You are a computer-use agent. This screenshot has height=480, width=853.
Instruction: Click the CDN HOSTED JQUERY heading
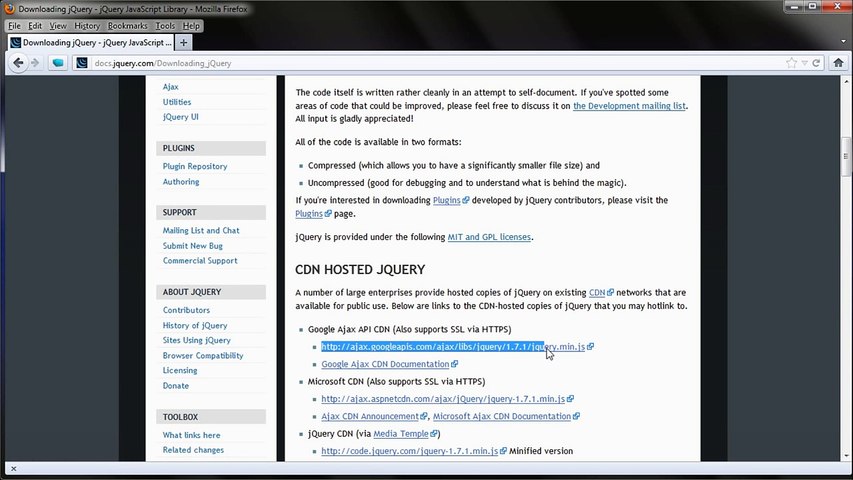pyautogui.click(x=360, y=269)
